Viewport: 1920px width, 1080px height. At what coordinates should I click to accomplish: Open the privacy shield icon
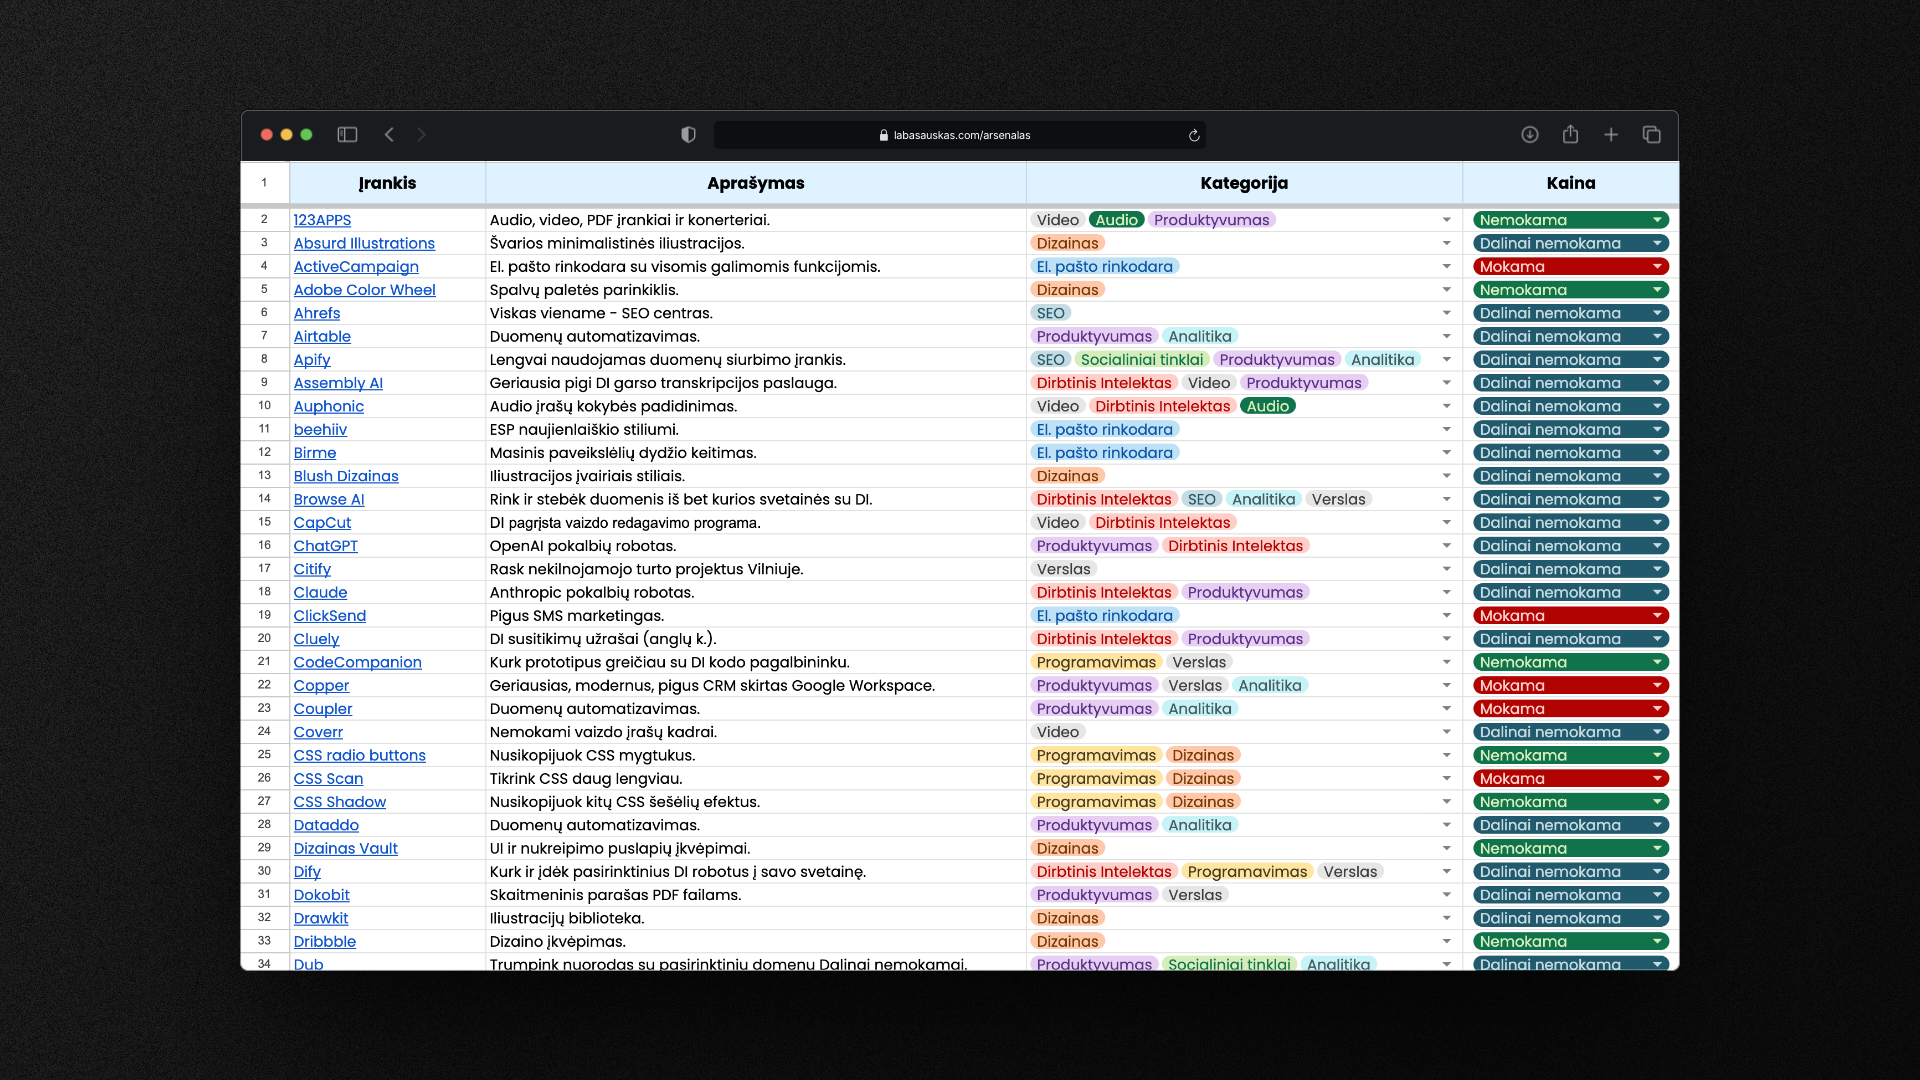(x=688, y=135)
